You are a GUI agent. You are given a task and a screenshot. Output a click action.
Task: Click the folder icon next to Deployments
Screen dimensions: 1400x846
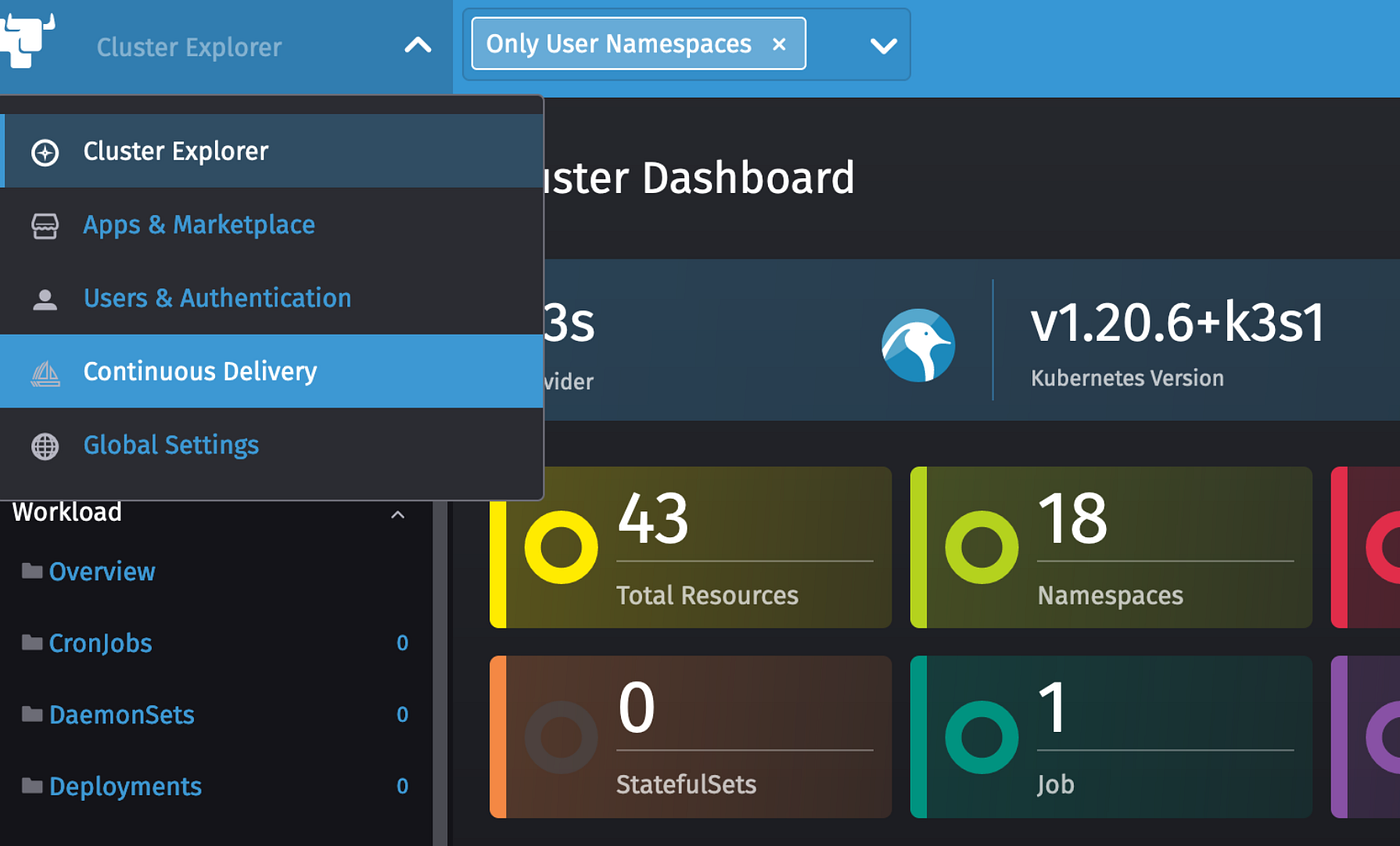tap(32, 785)
